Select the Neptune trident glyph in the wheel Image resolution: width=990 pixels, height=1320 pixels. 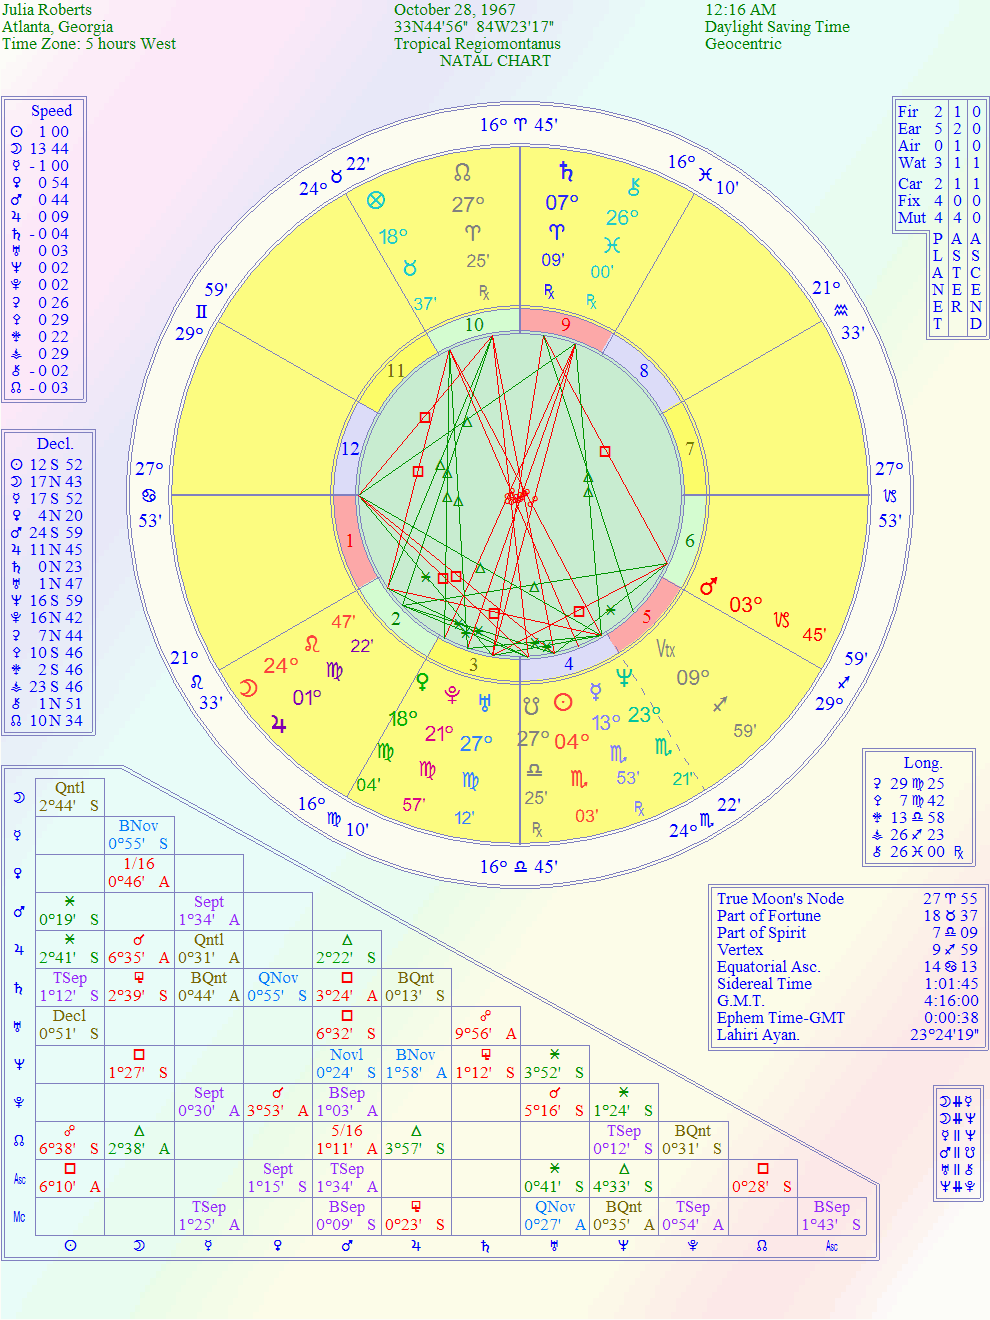coord(624,678)
